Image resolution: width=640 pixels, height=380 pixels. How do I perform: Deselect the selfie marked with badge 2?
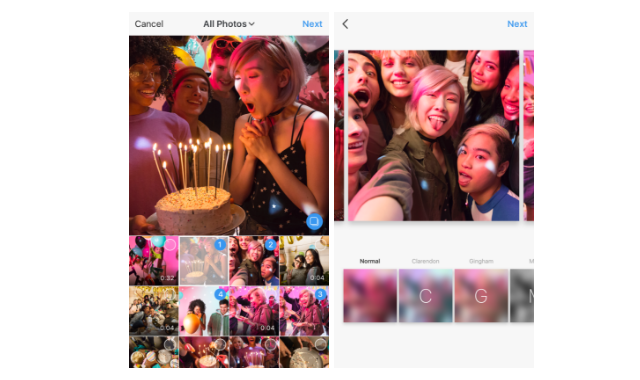click(270, 244)
